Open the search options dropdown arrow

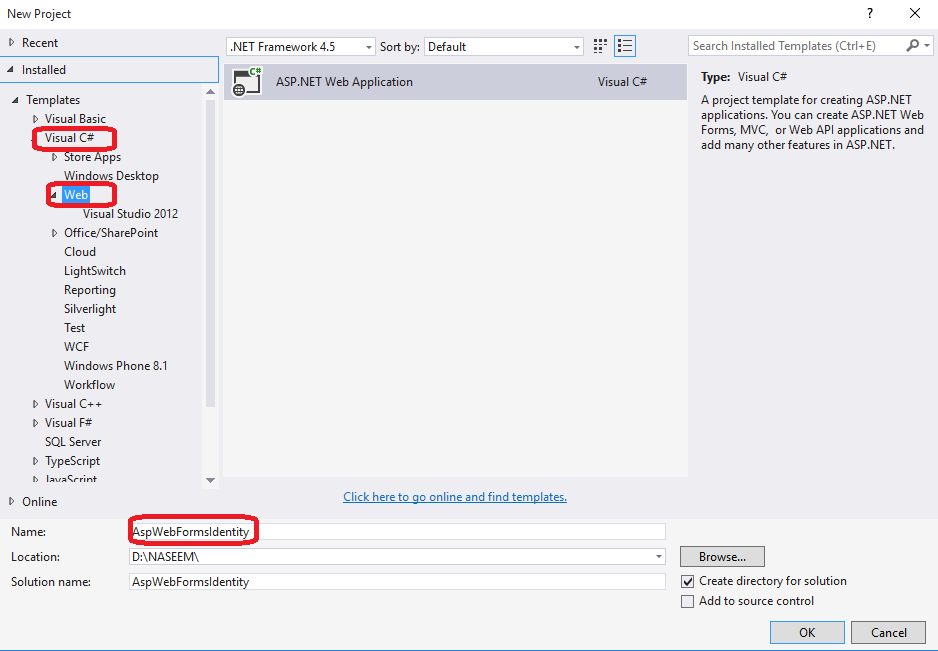pos(927,45)
